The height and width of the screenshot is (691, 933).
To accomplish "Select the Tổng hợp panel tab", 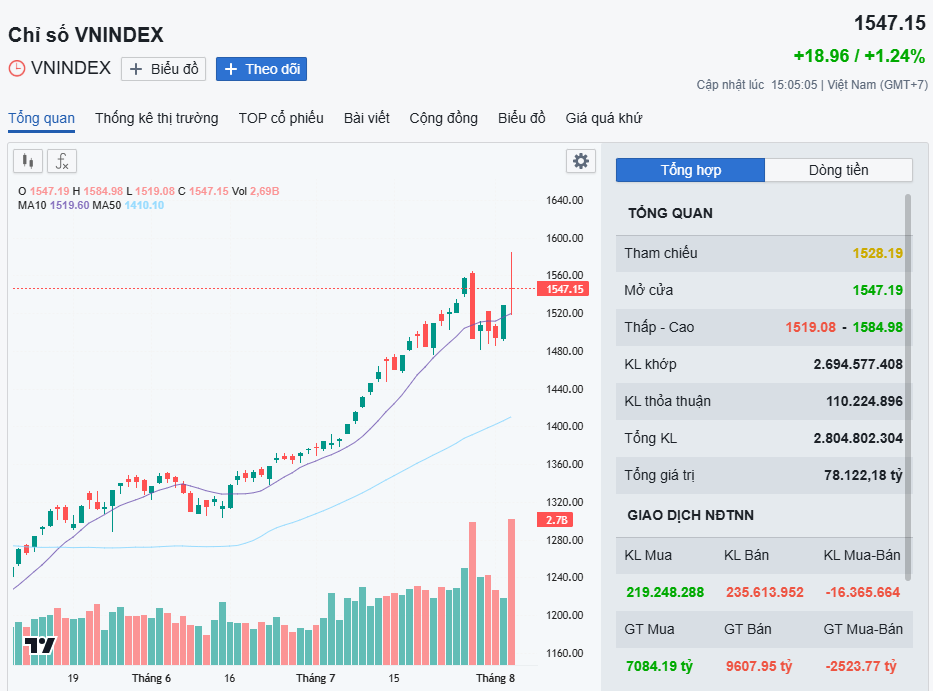I will tap(690, 170).
